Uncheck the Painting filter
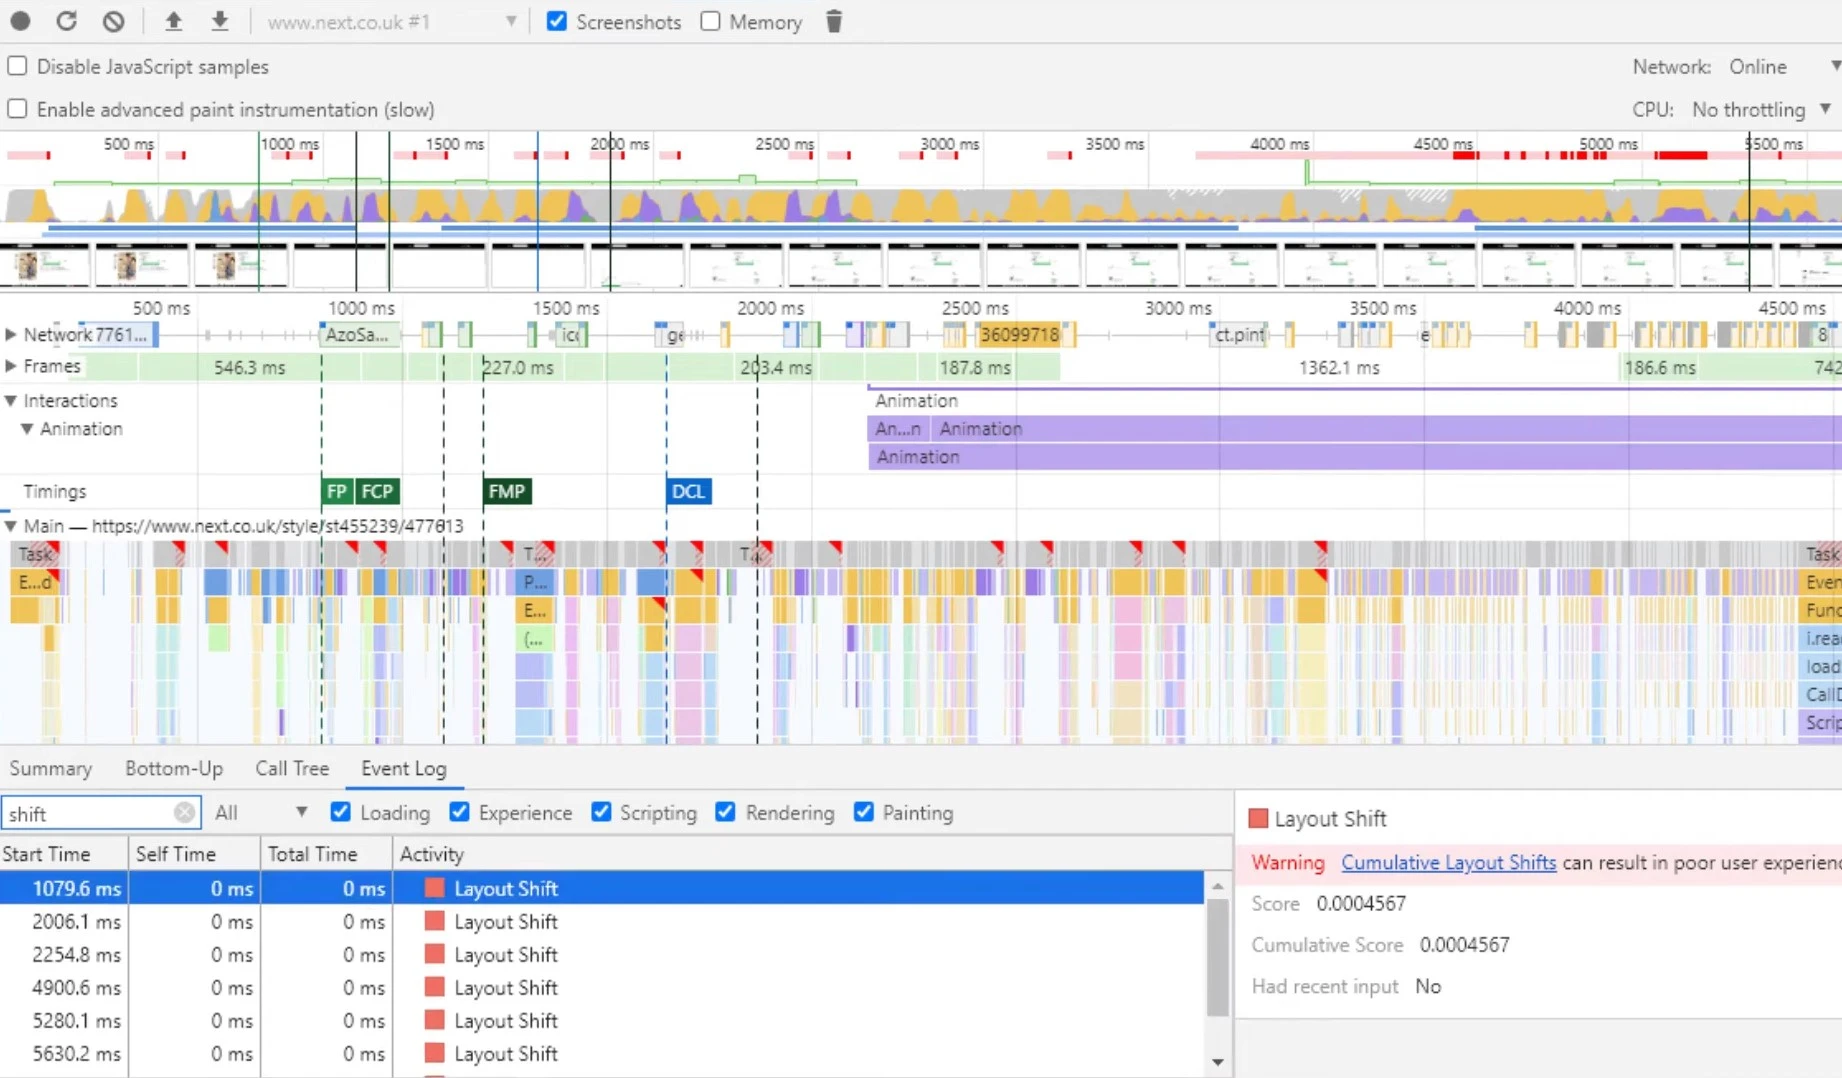The height and width of the screenshot is (1078, 1842). (x=864, y=812)
